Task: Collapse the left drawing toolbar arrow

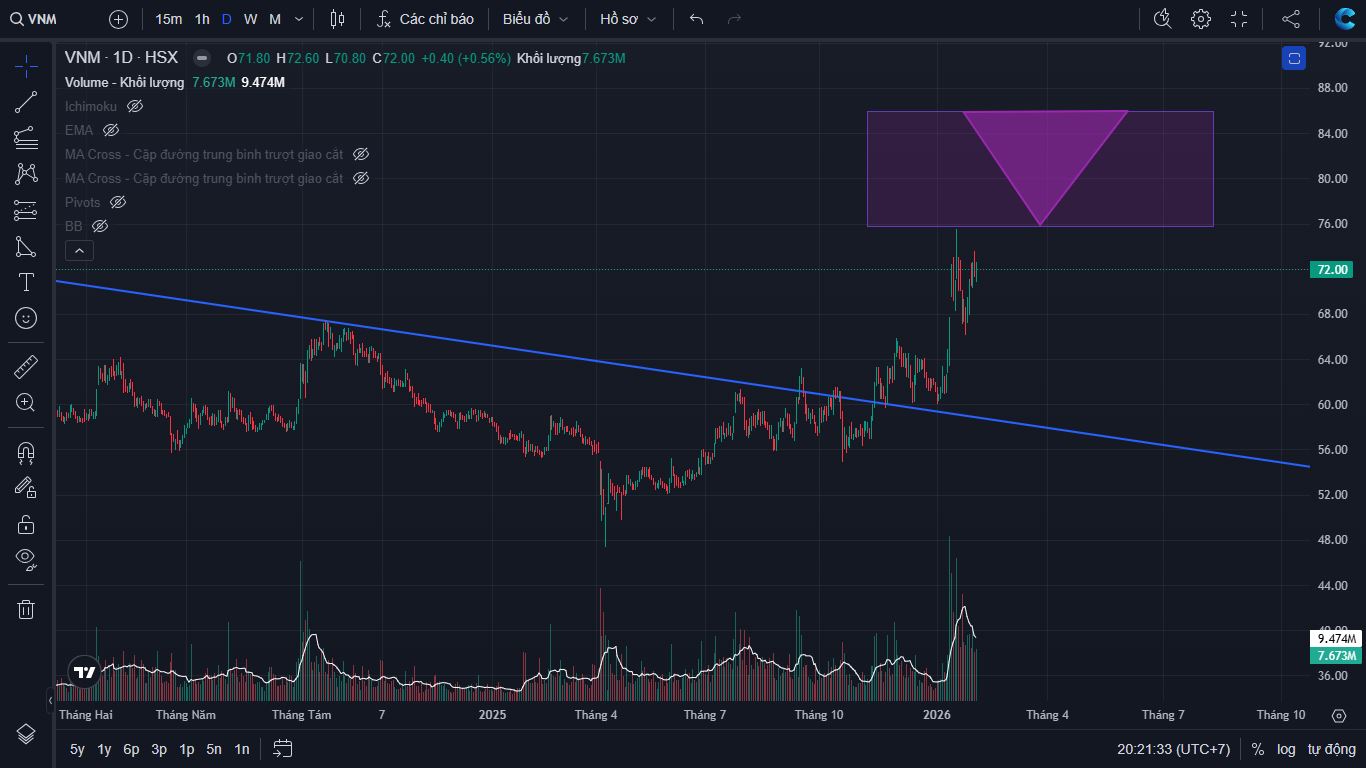Action: pyautogui.click(x=51, y=701)
